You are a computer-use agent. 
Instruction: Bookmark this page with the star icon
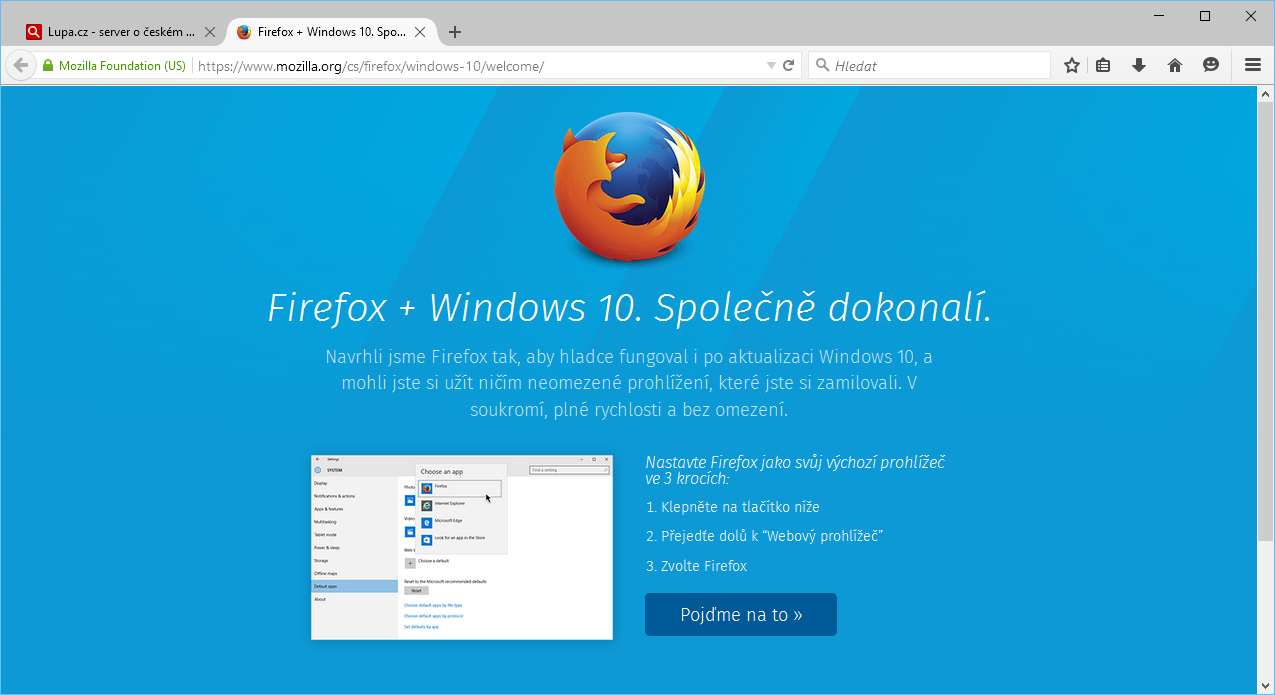(1072, 65)
